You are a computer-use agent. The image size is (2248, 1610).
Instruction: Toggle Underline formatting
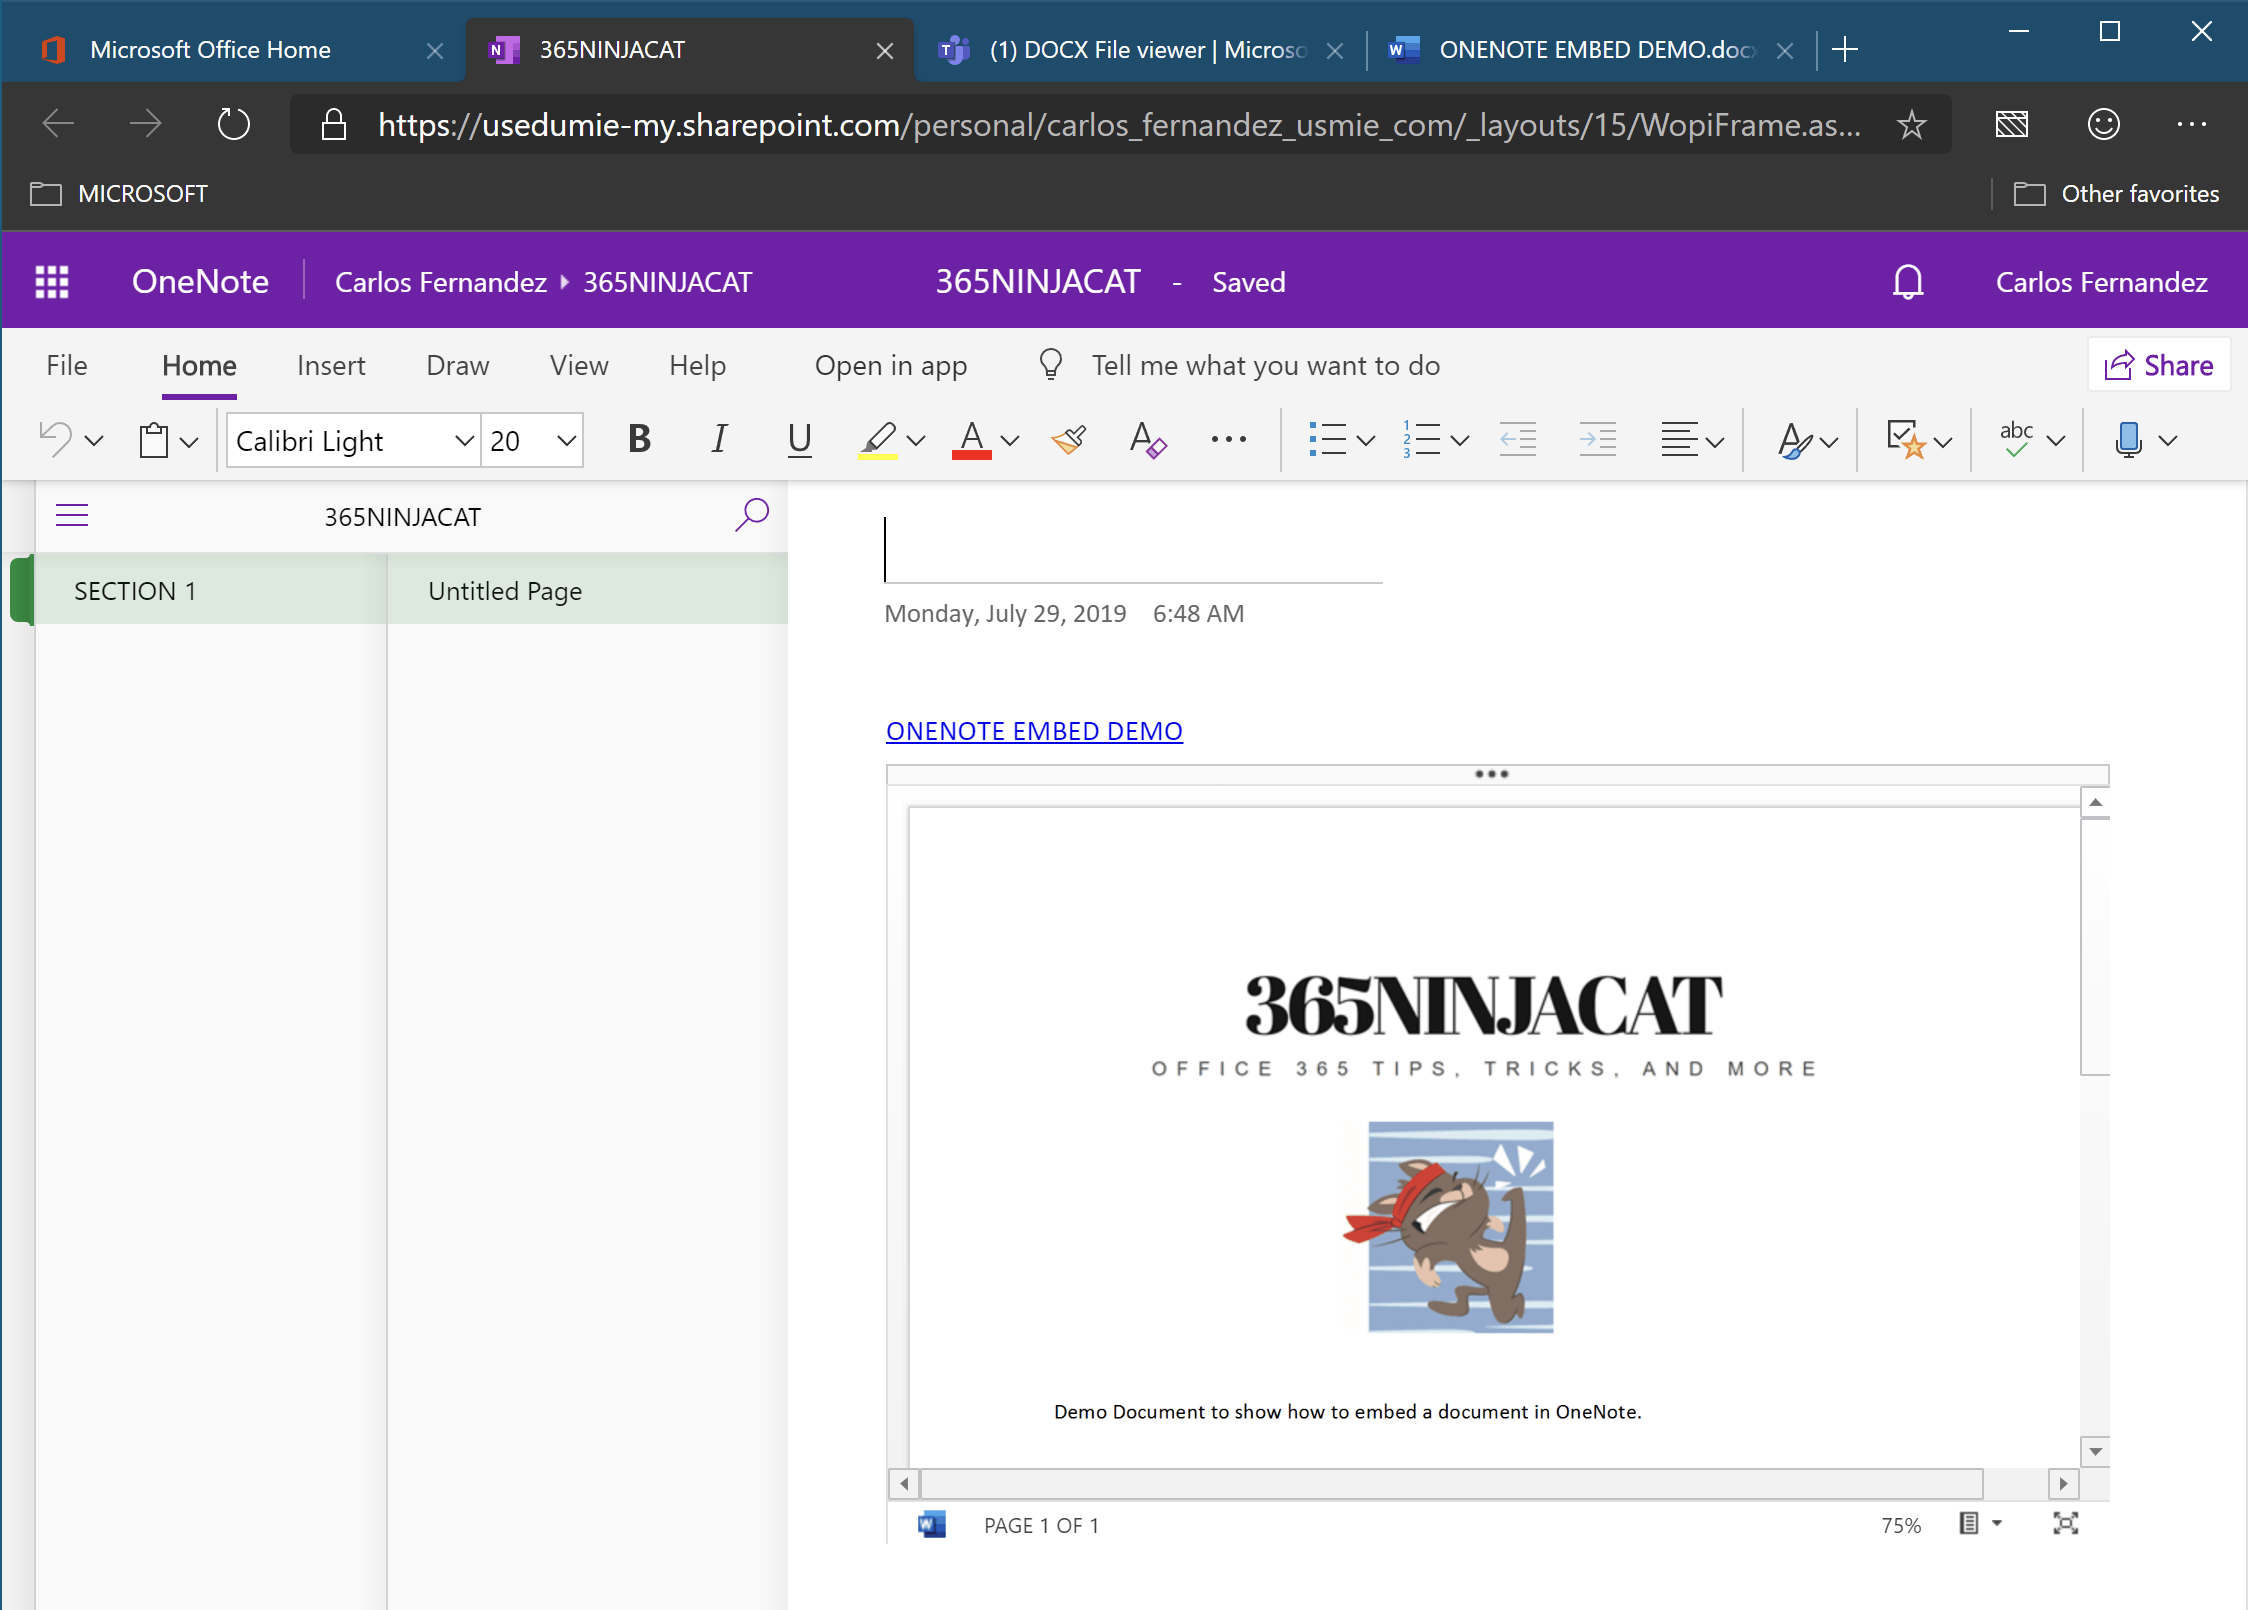point(799,440)
